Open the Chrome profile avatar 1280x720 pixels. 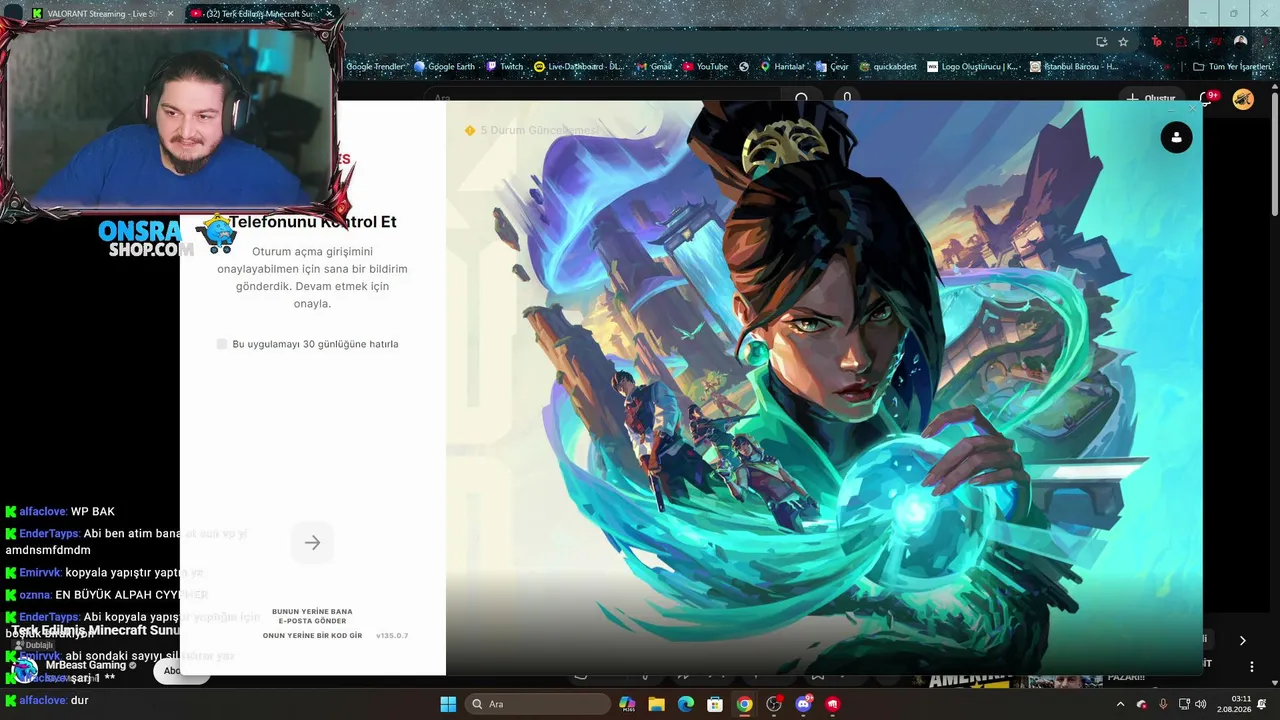[1241, 42]
